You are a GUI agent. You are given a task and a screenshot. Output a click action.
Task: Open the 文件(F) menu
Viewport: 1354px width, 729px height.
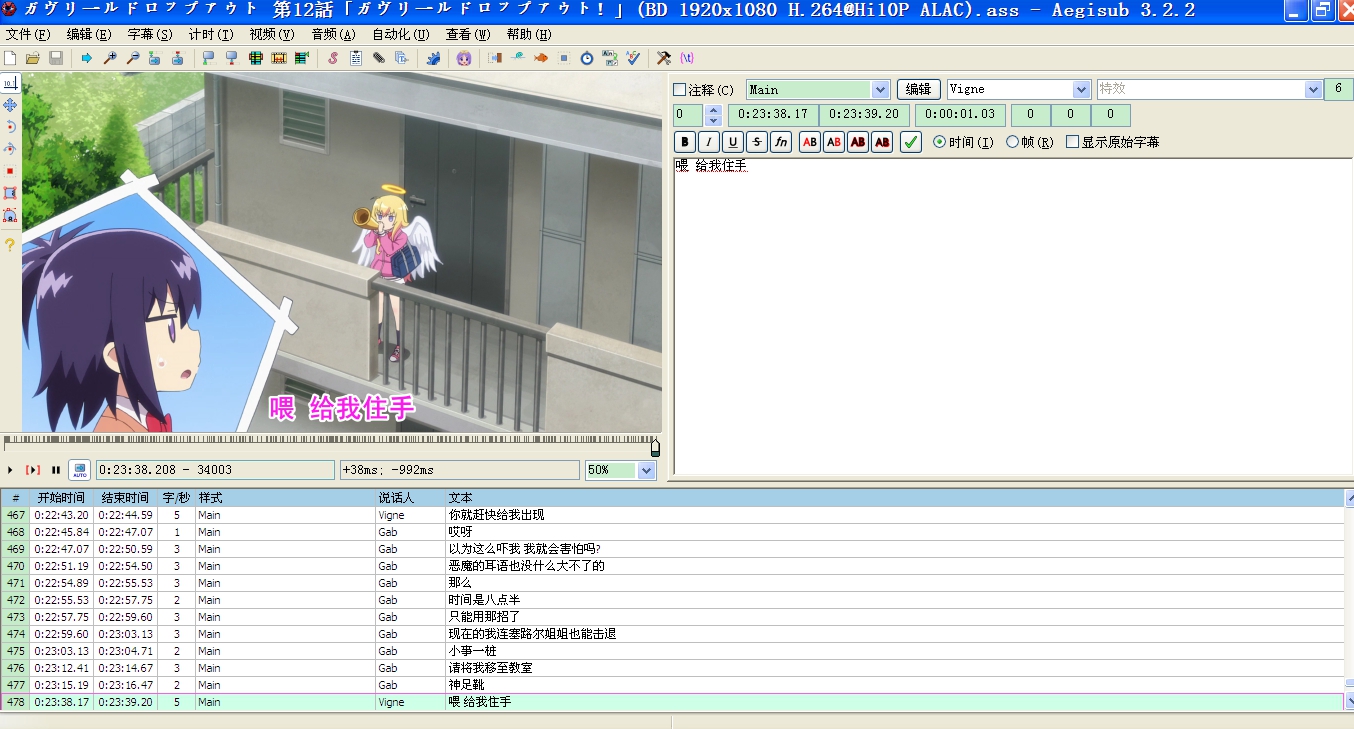[27, 34]
